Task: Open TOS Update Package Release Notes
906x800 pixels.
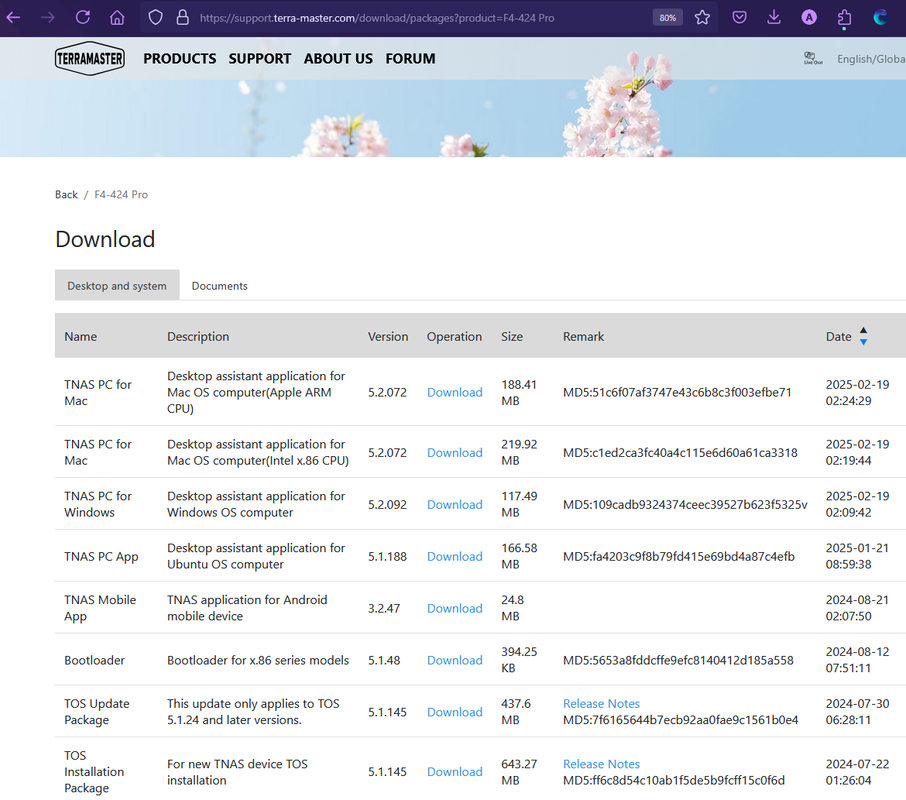Action: click(x=601, y=704)
